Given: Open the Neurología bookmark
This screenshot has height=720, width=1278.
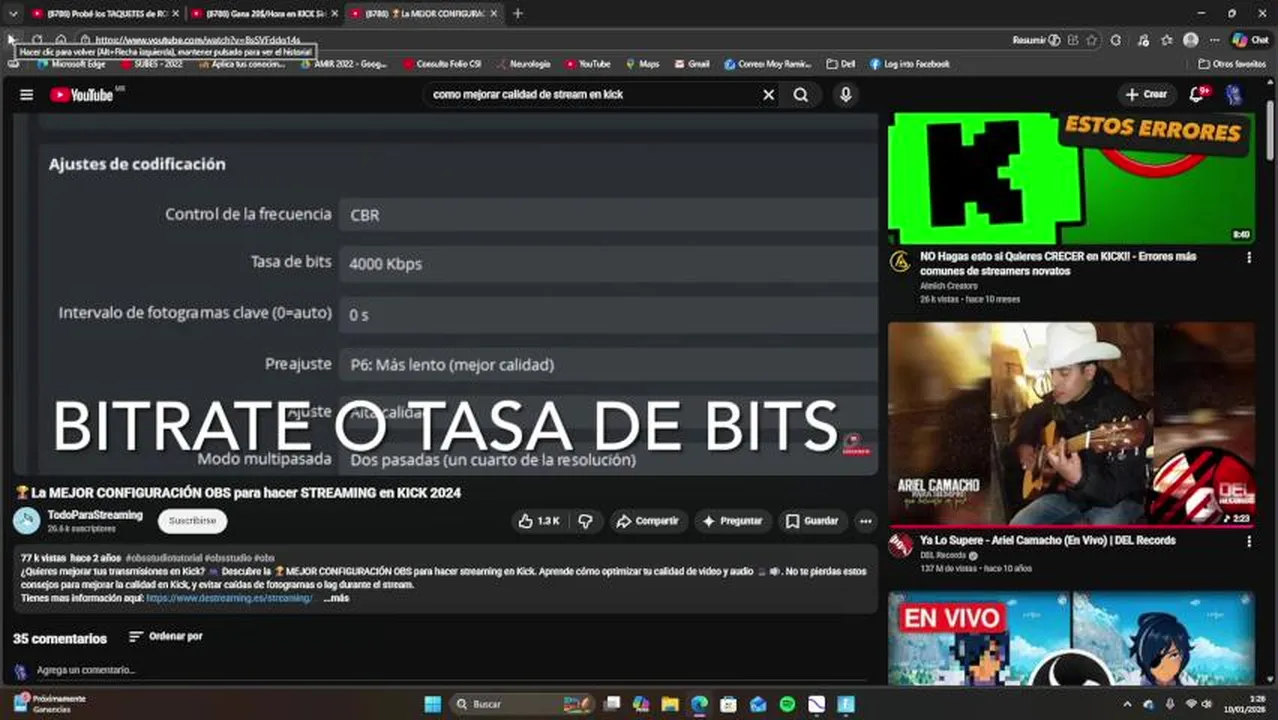Looking at the screenshot, I should point(522,63).
